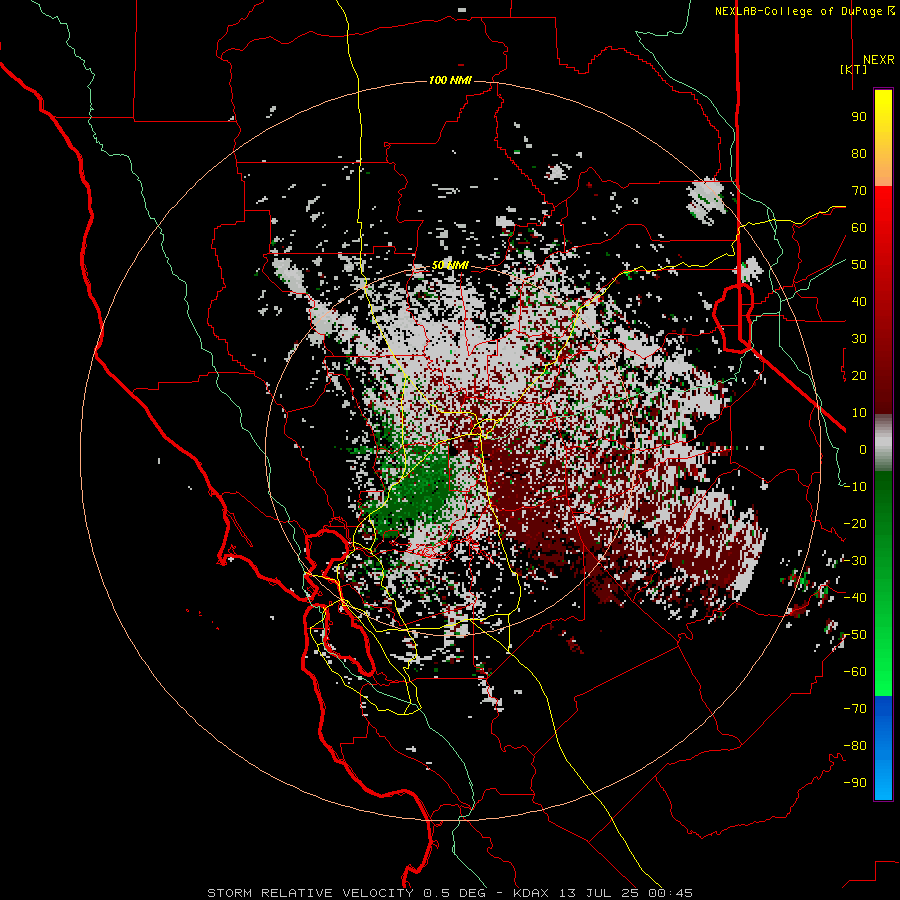Click the "0.5 DEG" elevation text
The width and height of the screenshot is (900, 900).
455,893
